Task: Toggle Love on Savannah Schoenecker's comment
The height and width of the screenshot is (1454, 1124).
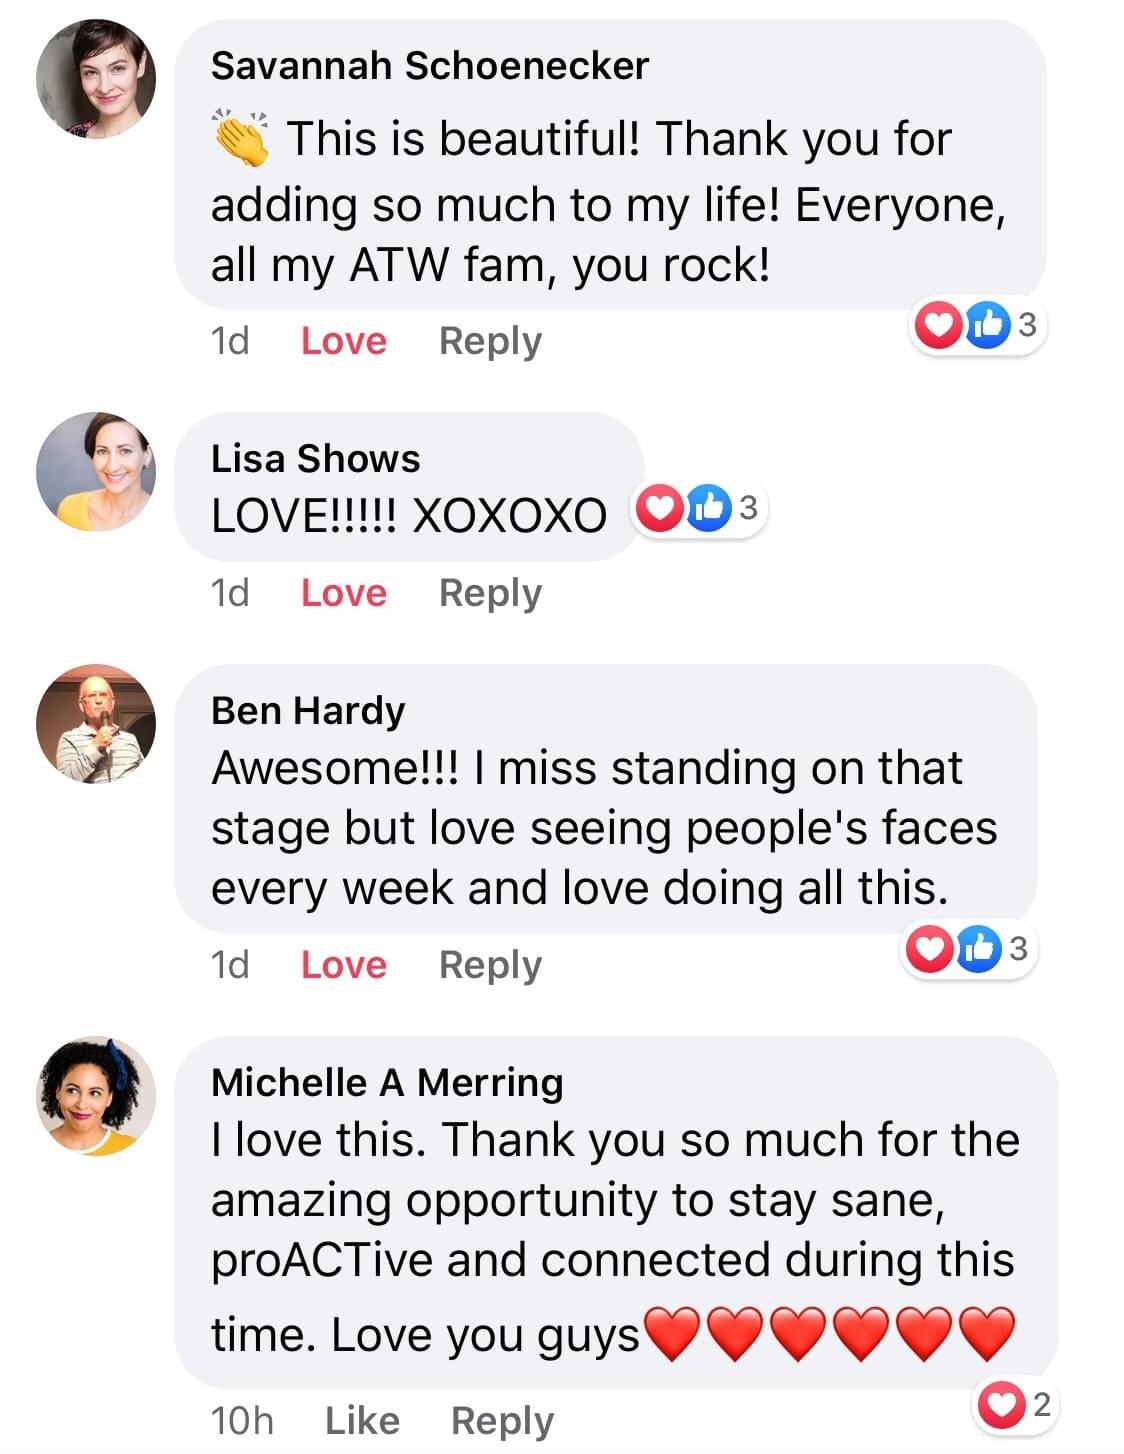Action: coord(343,341)
